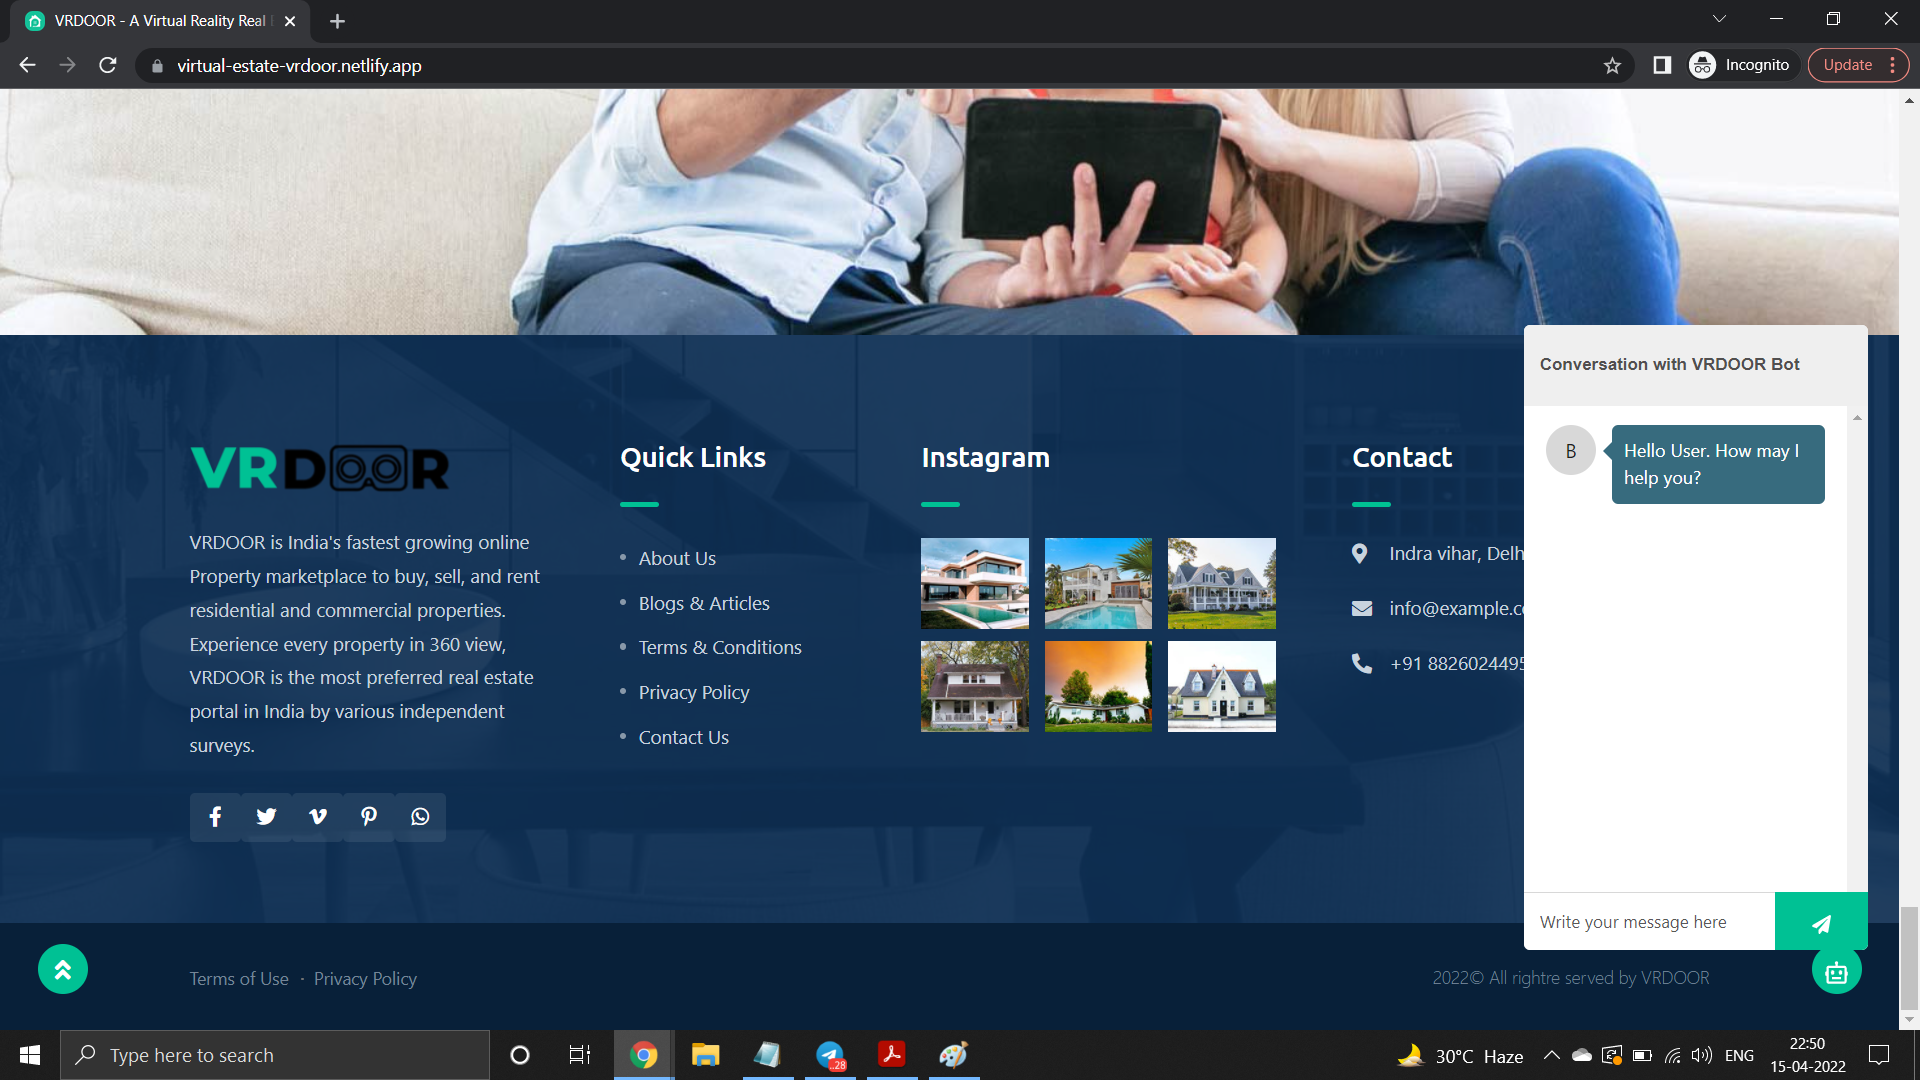Image resolution: width=1920 pixels, height=1080 pixels.
Task: Toggle the browser side panel icon
Action: (x=1662, y=66)
